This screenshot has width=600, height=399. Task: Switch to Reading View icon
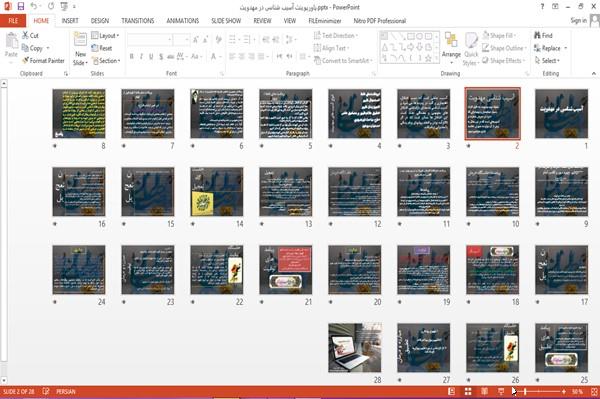pyautogui.click(x=484, y=391)
